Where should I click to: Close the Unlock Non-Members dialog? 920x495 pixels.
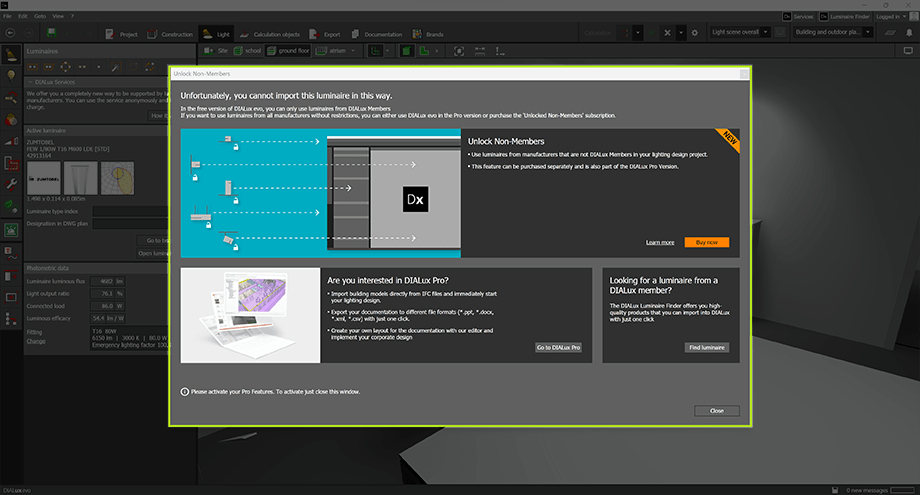pyautogui.click(x=716, y=411)
